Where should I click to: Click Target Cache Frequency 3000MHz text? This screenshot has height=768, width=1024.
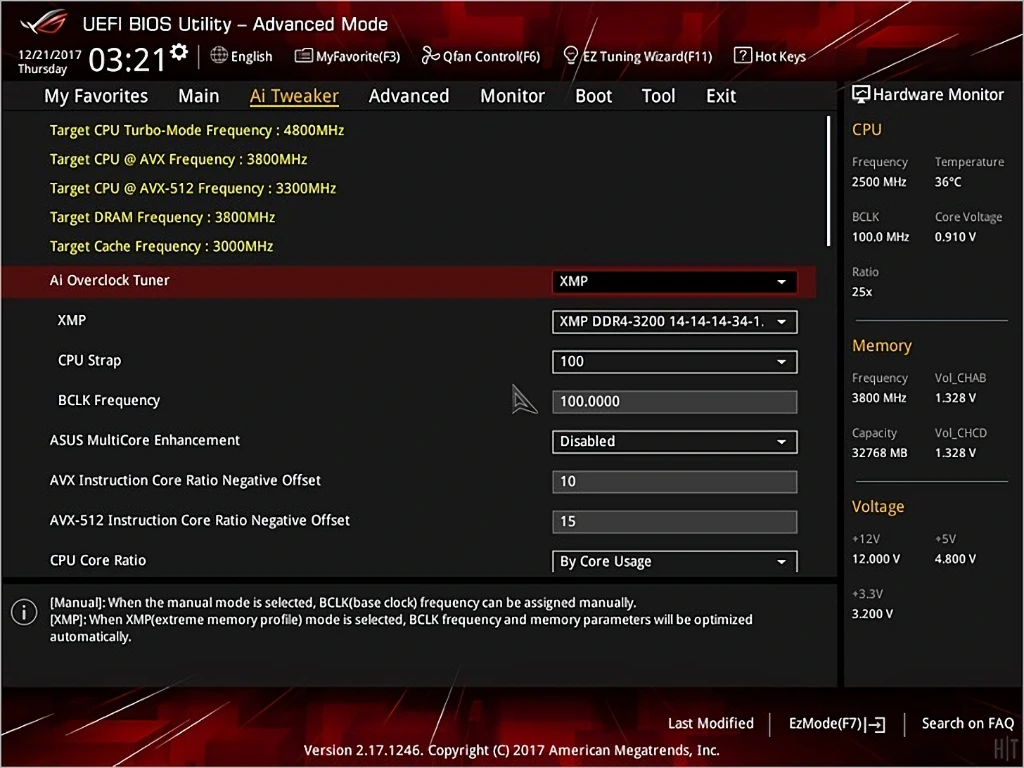[x=161, y=246]
